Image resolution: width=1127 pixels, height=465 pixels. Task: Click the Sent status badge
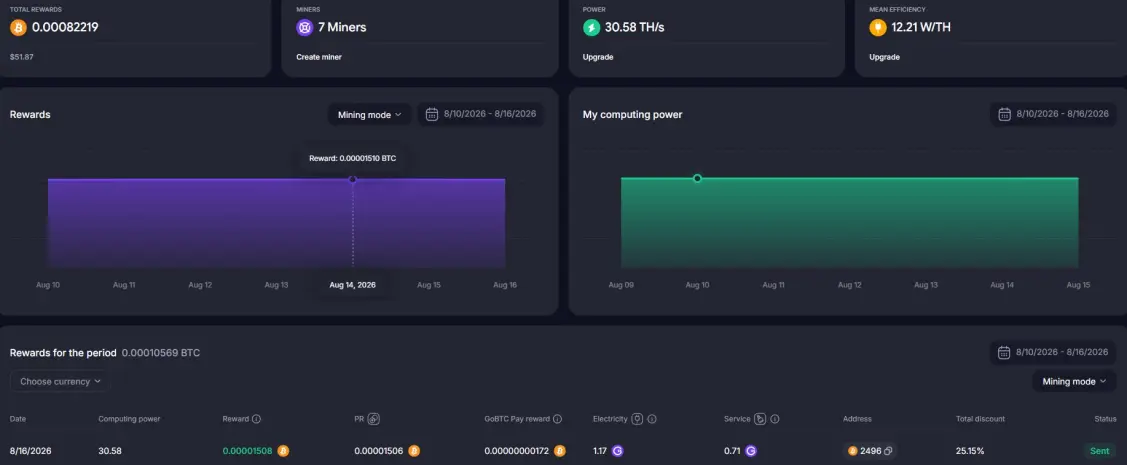1100,451
